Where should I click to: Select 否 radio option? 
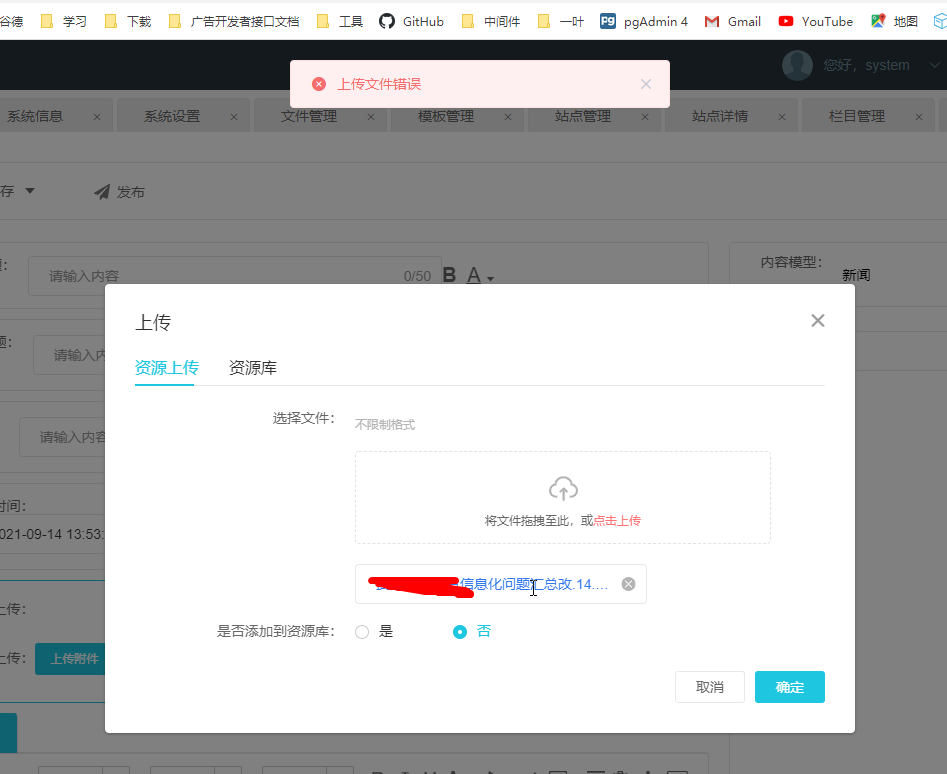460,632
